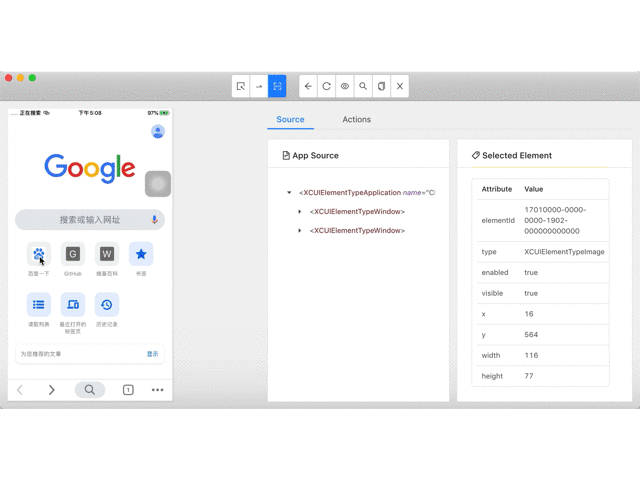Copy XML source to clipboard
640x480 pixels.
tap(381, 86)
